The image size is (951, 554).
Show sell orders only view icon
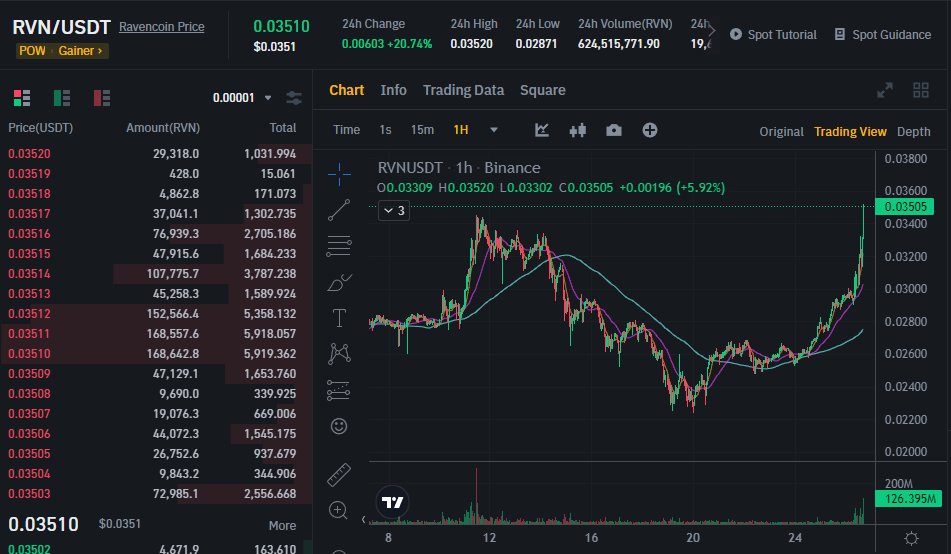click(x=102, y=98)
